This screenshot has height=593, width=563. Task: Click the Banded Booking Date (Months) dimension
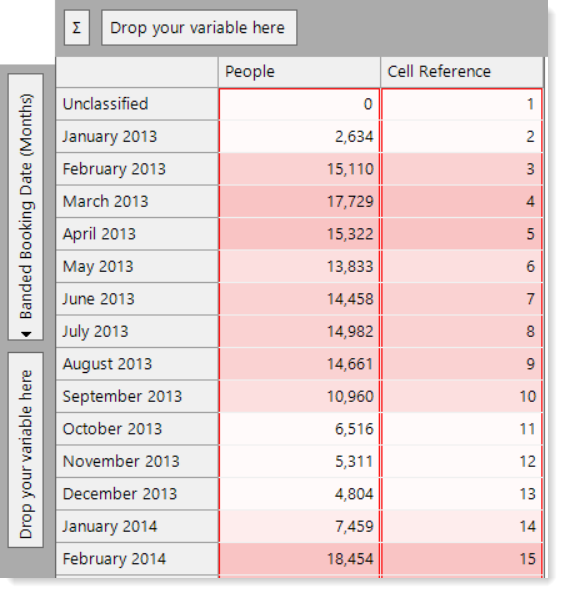pos(26,207)
